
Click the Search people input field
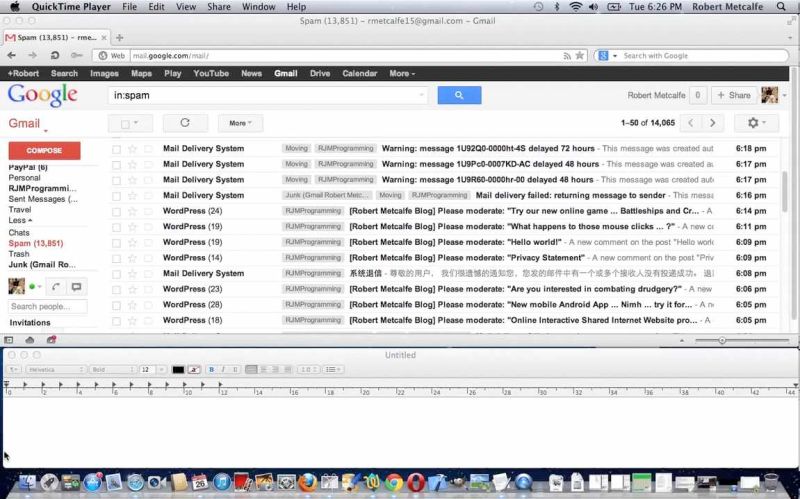47,307
